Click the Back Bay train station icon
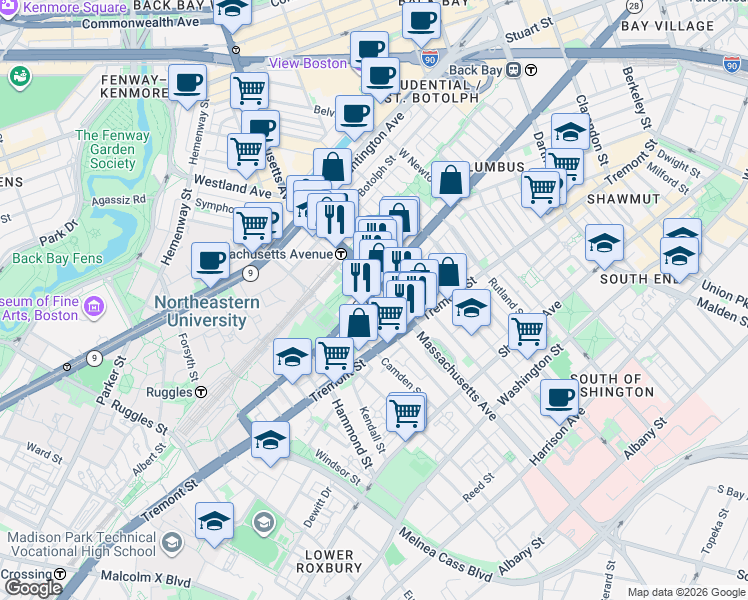Viewport: 748px width, 600px height. [513, 70]
